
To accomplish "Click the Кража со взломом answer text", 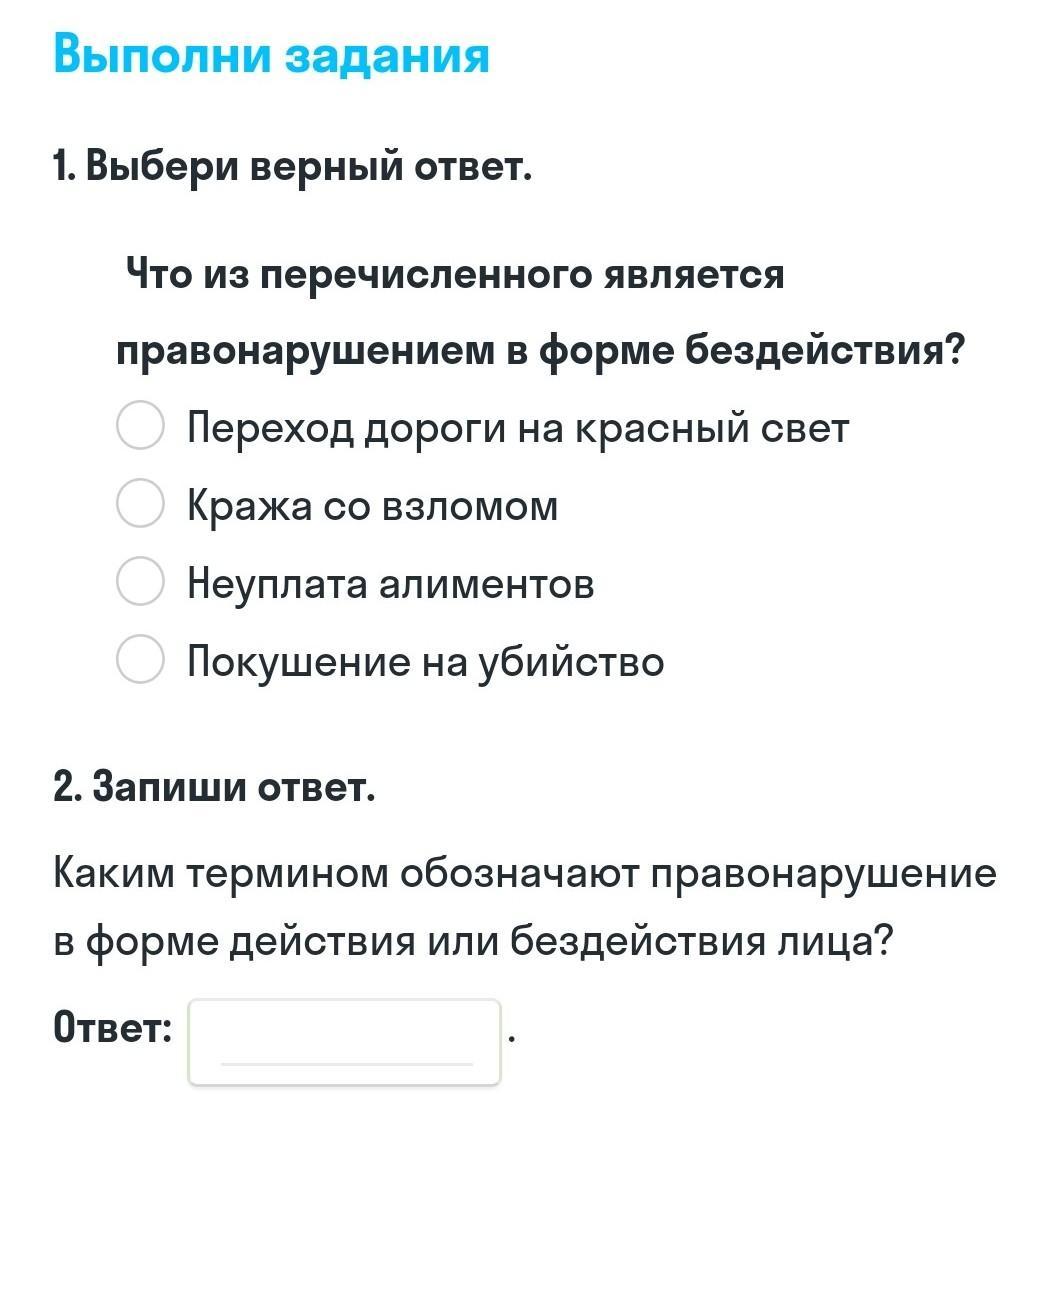I will [372, 506].
